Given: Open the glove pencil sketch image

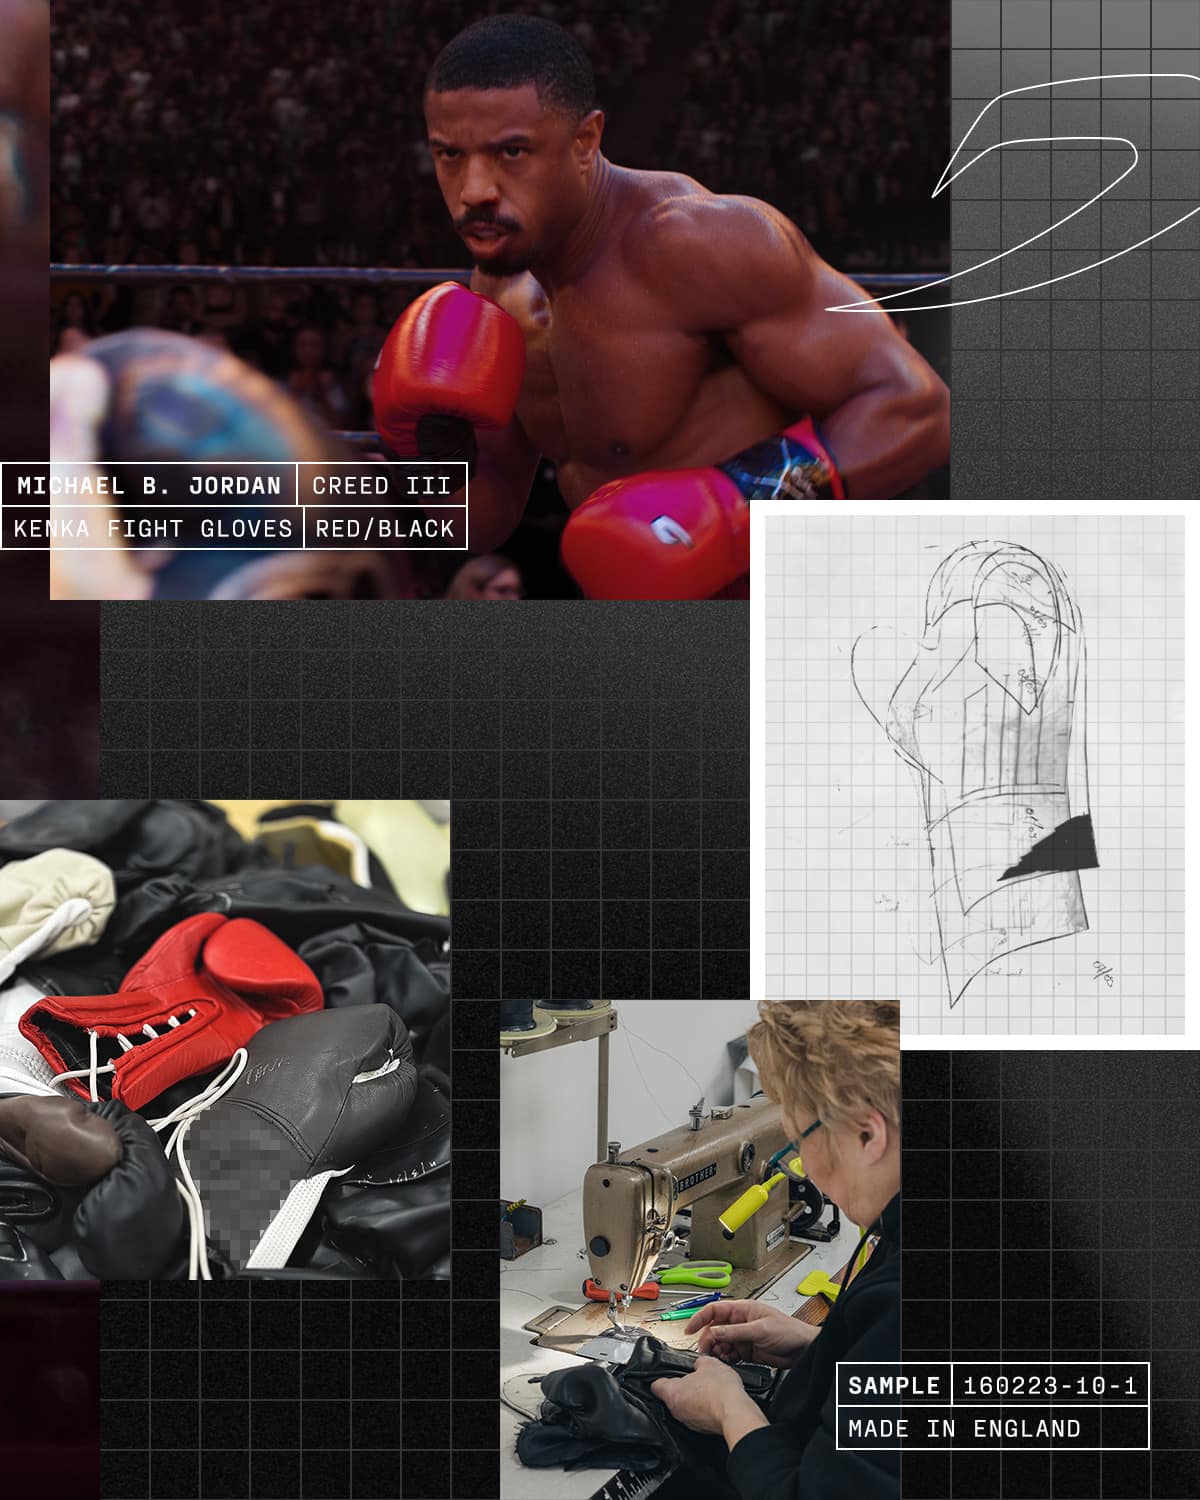Looking at the screenshot, I should point(975,775).
